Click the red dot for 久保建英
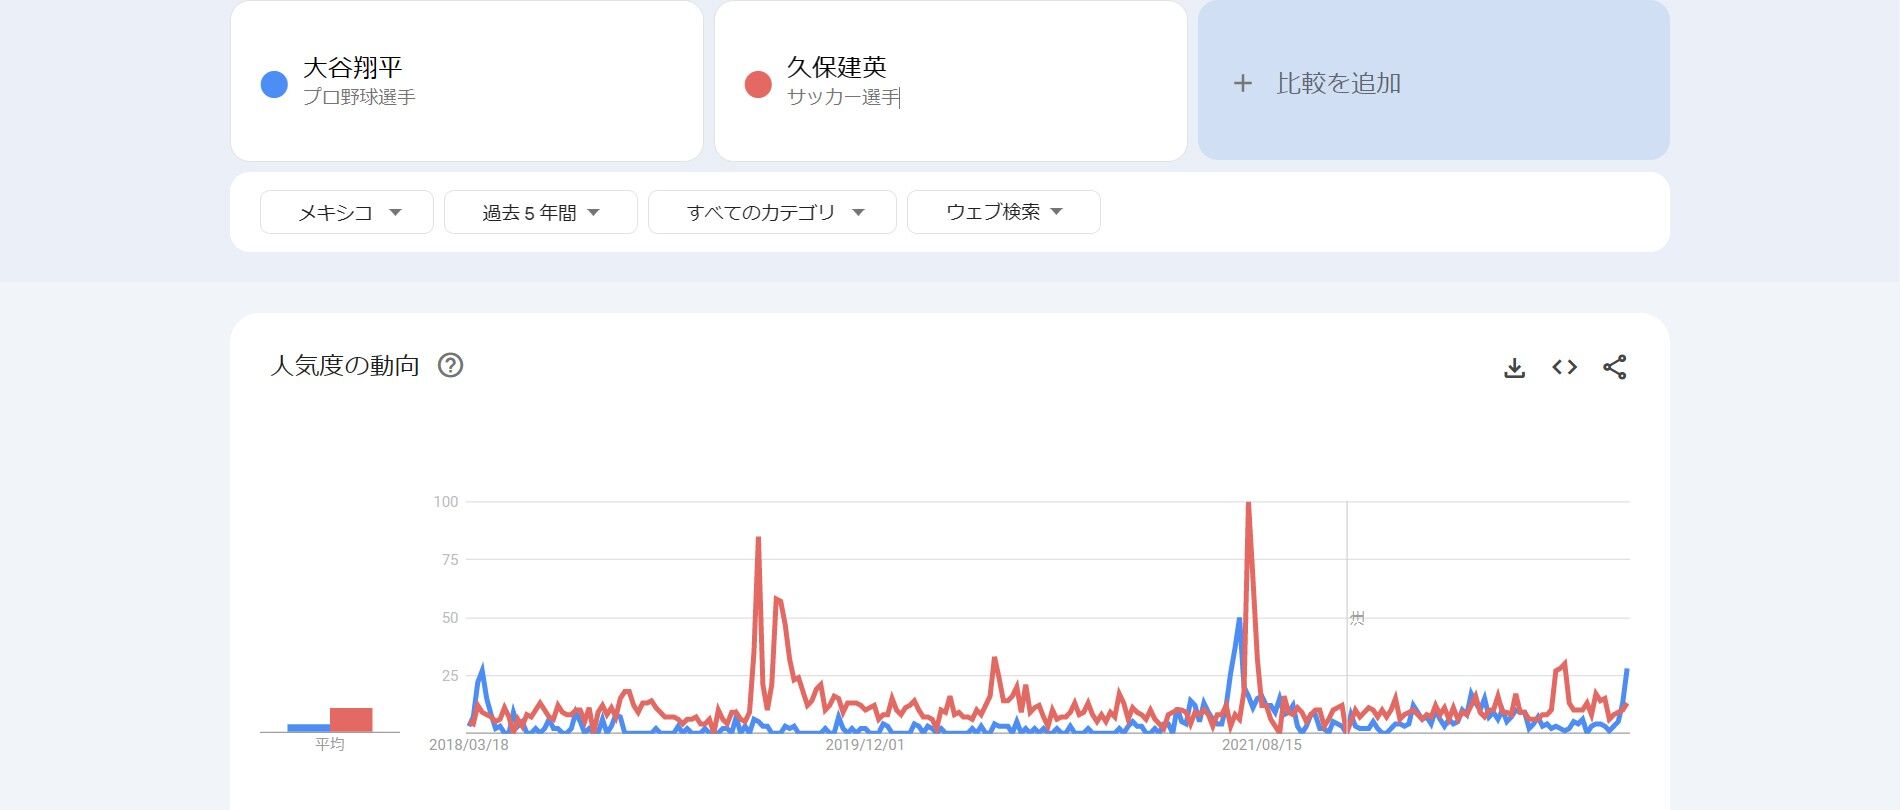The width and height of the screenshot is (1900, 810). click(x=758, y=84)
